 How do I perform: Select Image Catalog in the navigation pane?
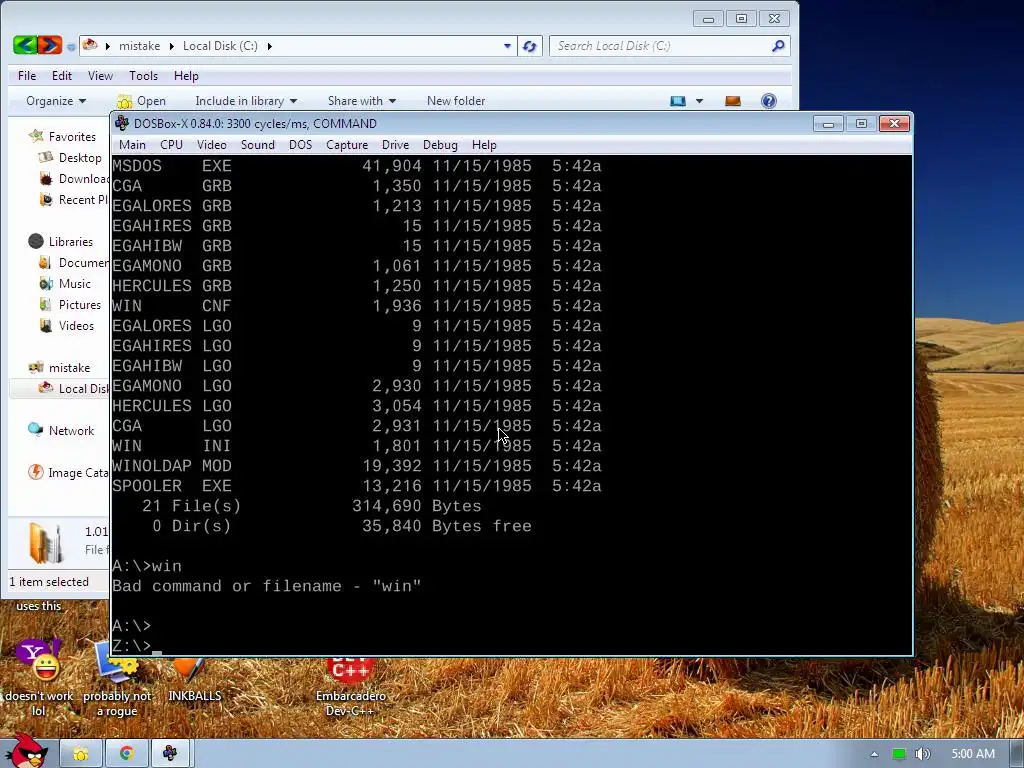[69, 473]
